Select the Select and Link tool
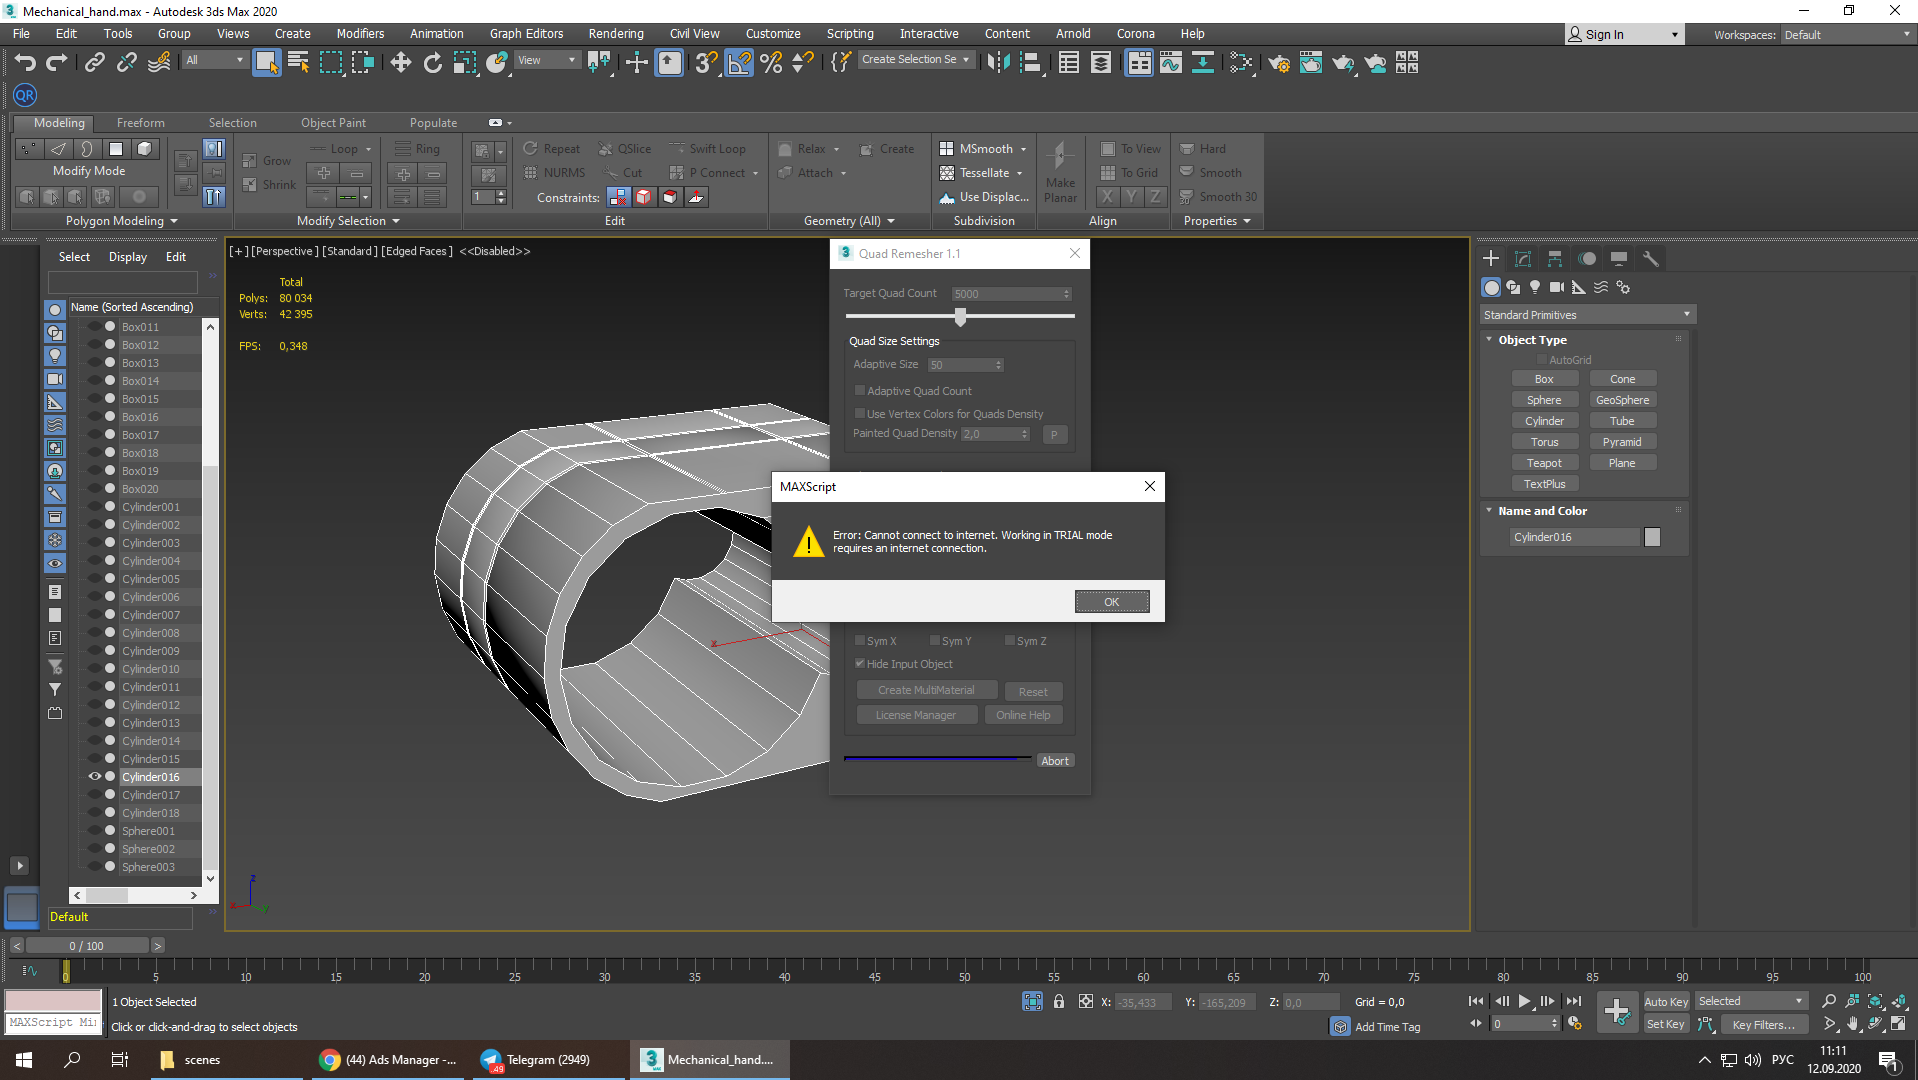Viewport: 1918px width, 1080px height. coord(94,63)
